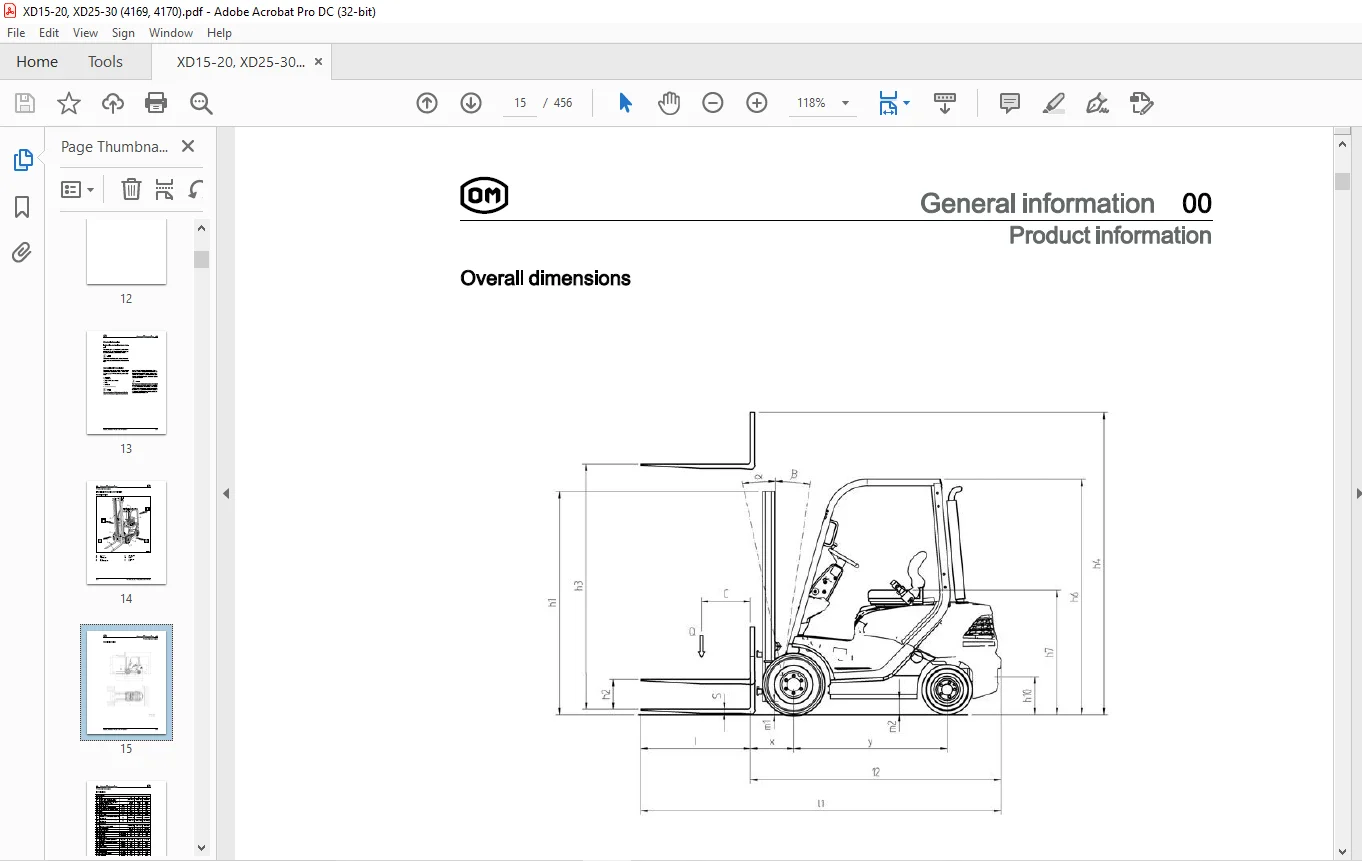Add document to favorites star
The height and width of the screenshot is (861, 1362).
pyautogui.click(x=68, y=103)
